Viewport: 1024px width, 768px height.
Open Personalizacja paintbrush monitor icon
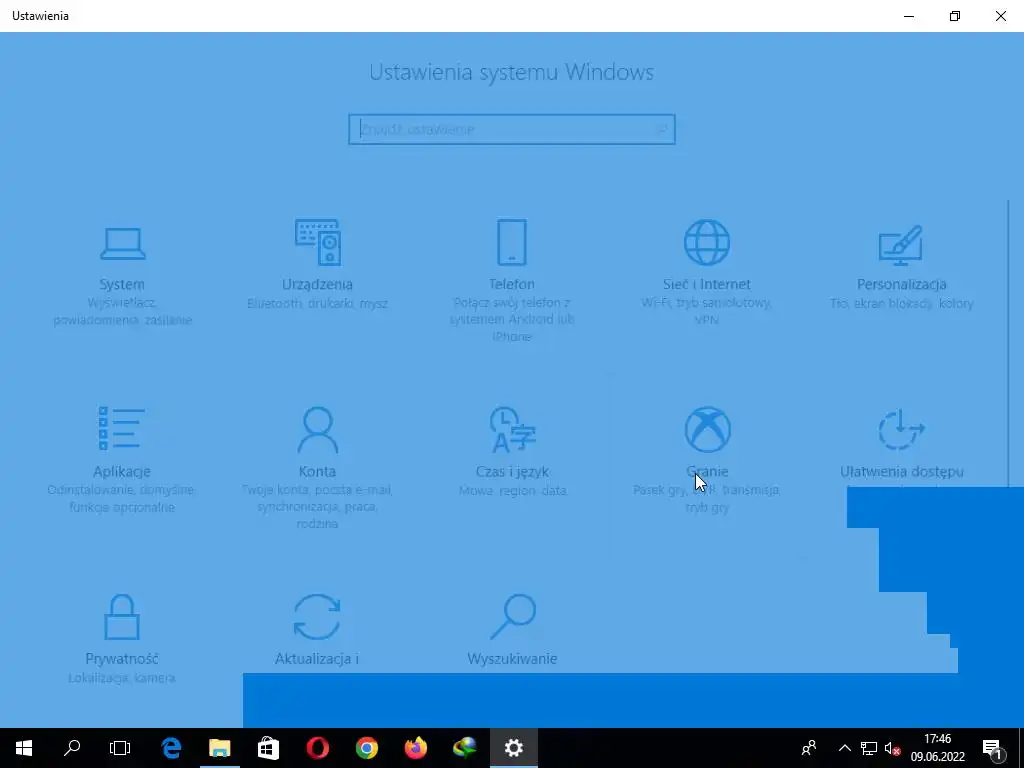901,245
